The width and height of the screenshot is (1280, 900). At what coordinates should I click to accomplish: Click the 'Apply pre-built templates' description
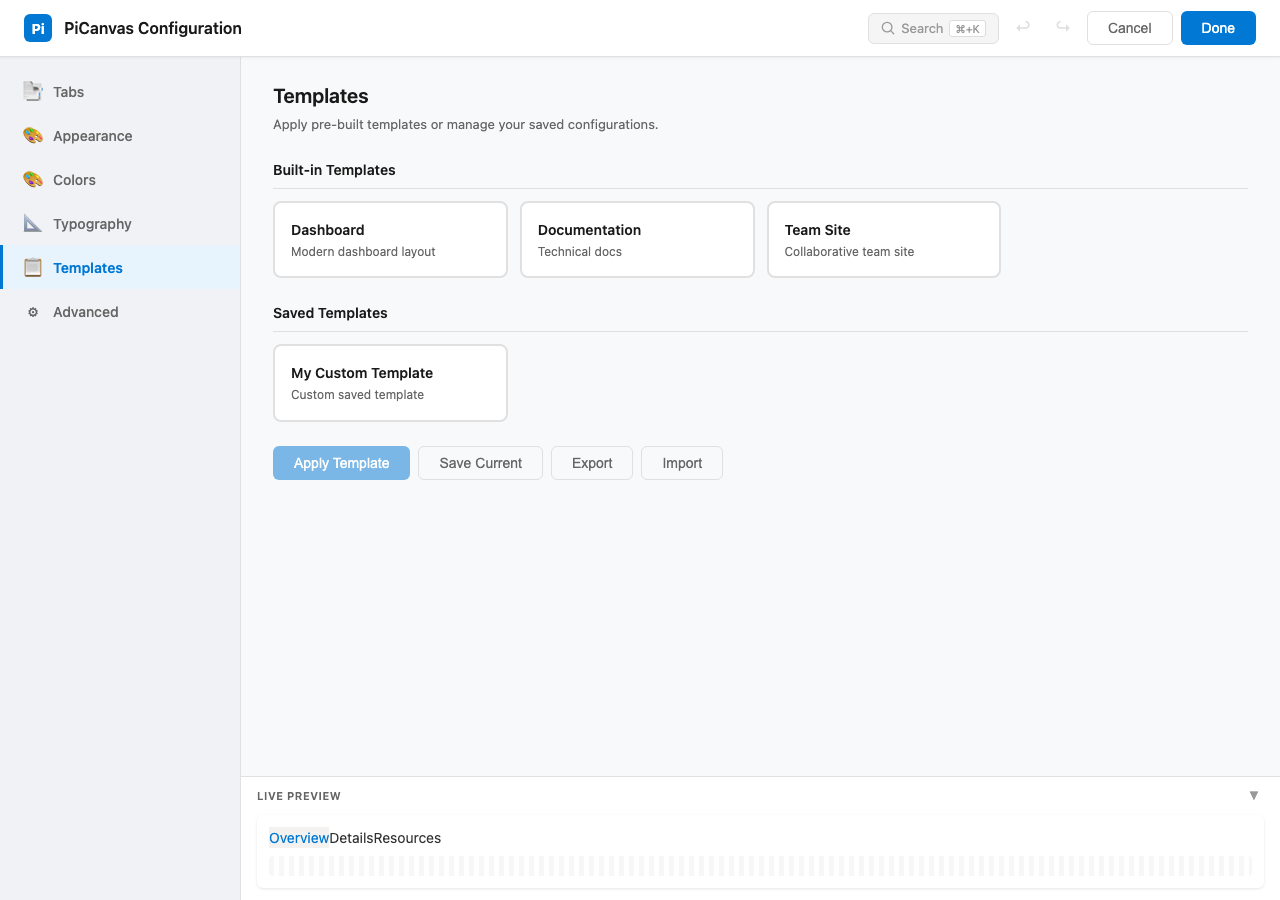point(466,125)
